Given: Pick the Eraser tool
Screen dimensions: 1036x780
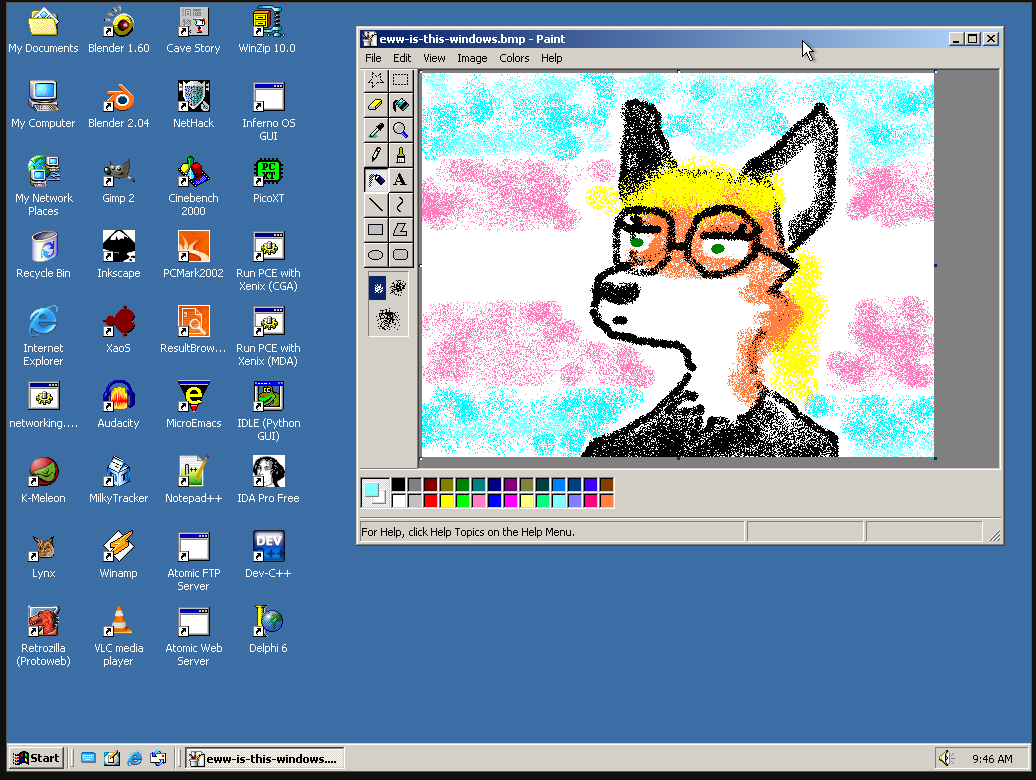Looking at the screenshot, I should pos(376,105).
